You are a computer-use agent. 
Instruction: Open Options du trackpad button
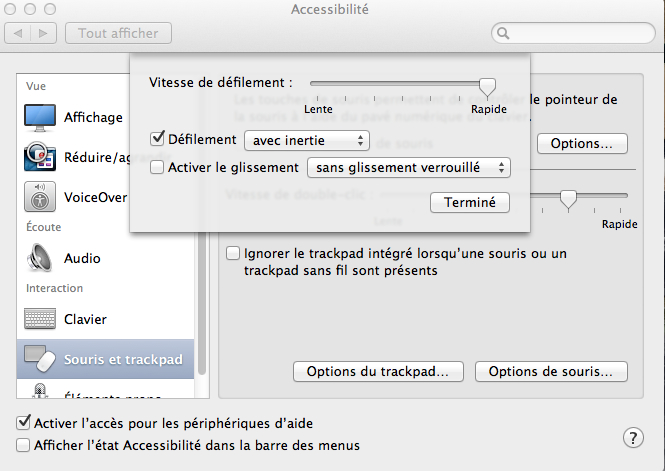[x=378, y=371]
